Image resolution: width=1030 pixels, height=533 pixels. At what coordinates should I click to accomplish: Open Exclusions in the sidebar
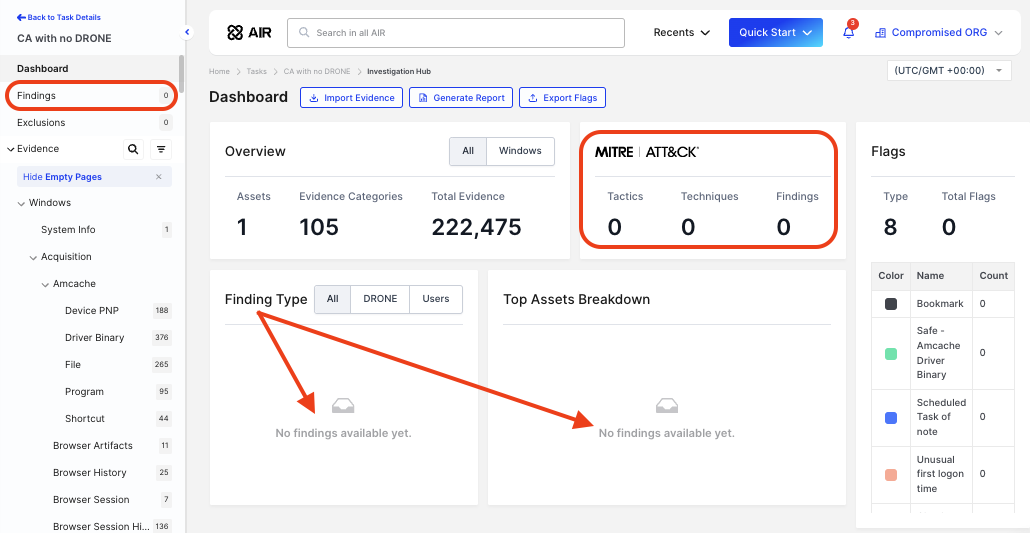(41, 123)
